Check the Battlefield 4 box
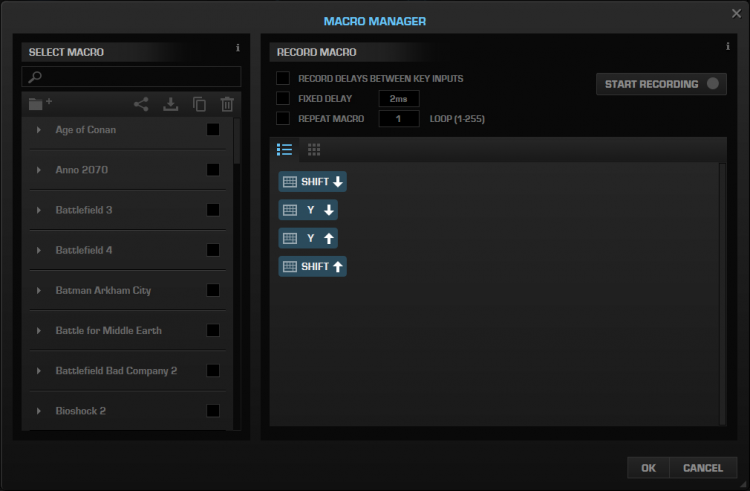This screenshot has width=750, height=491. 213,250
